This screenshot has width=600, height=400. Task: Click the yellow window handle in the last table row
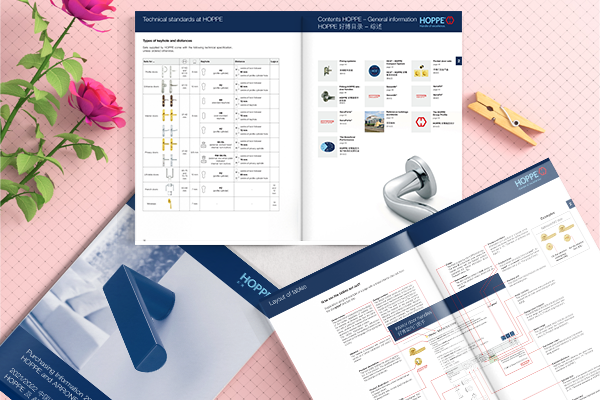point(170,203)
